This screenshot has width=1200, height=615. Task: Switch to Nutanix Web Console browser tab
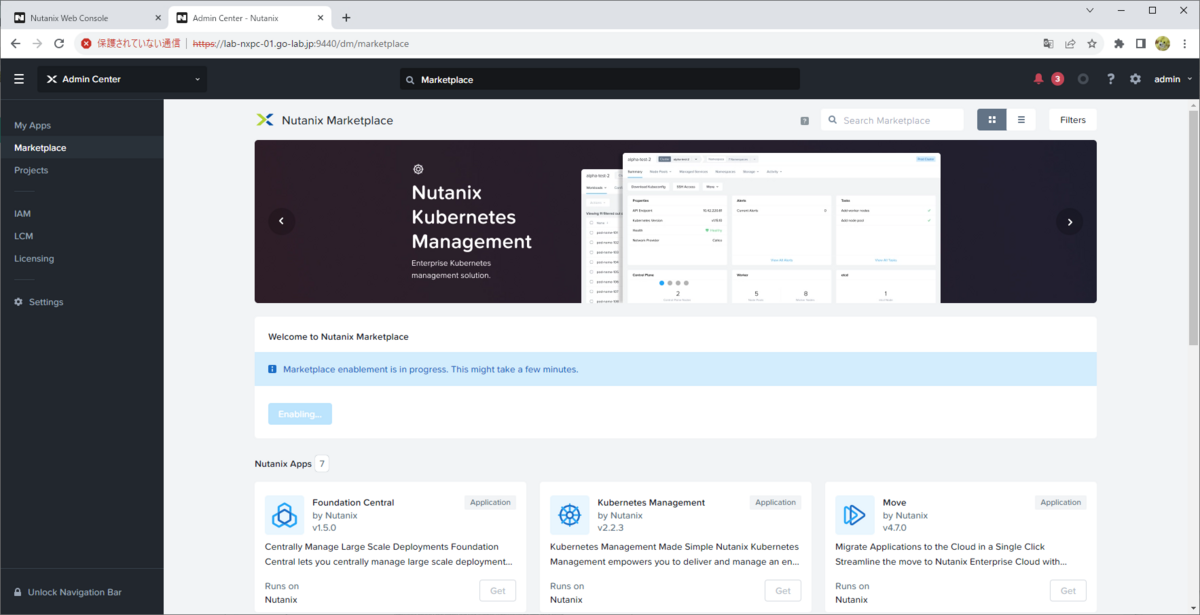pos(86,18)
